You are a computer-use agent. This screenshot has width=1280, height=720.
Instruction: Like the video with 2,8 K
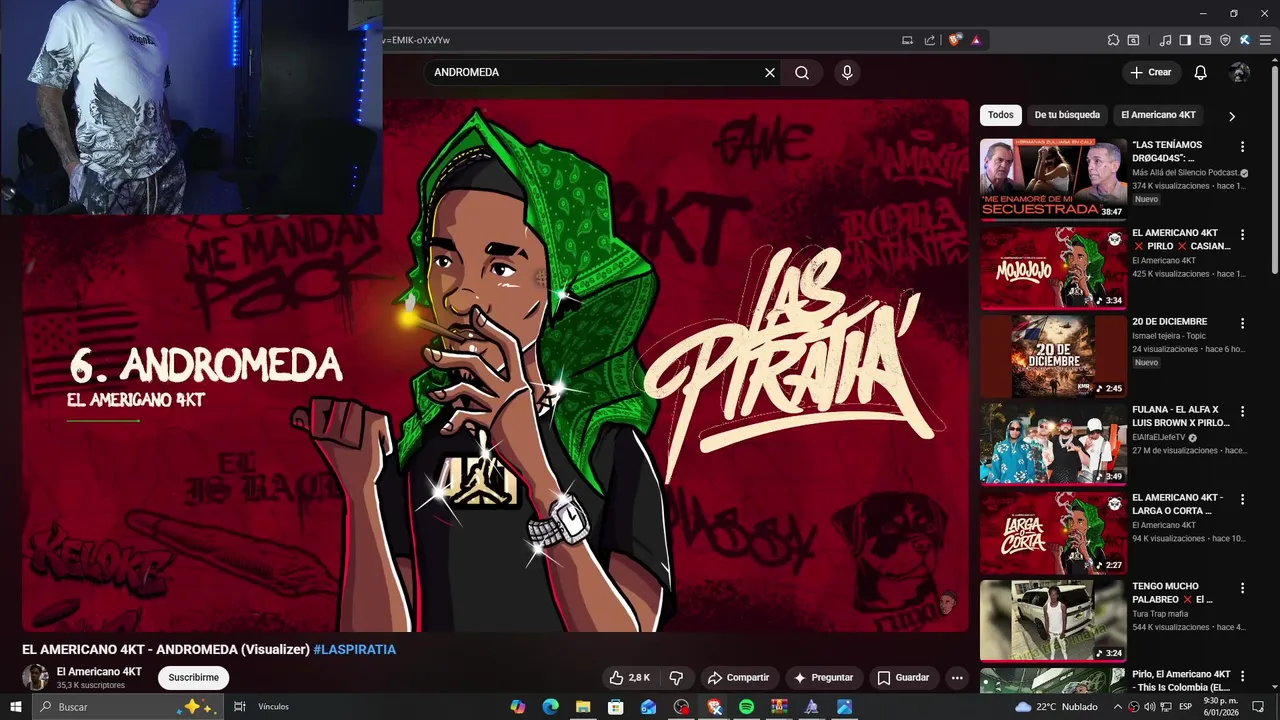[630, 678]
